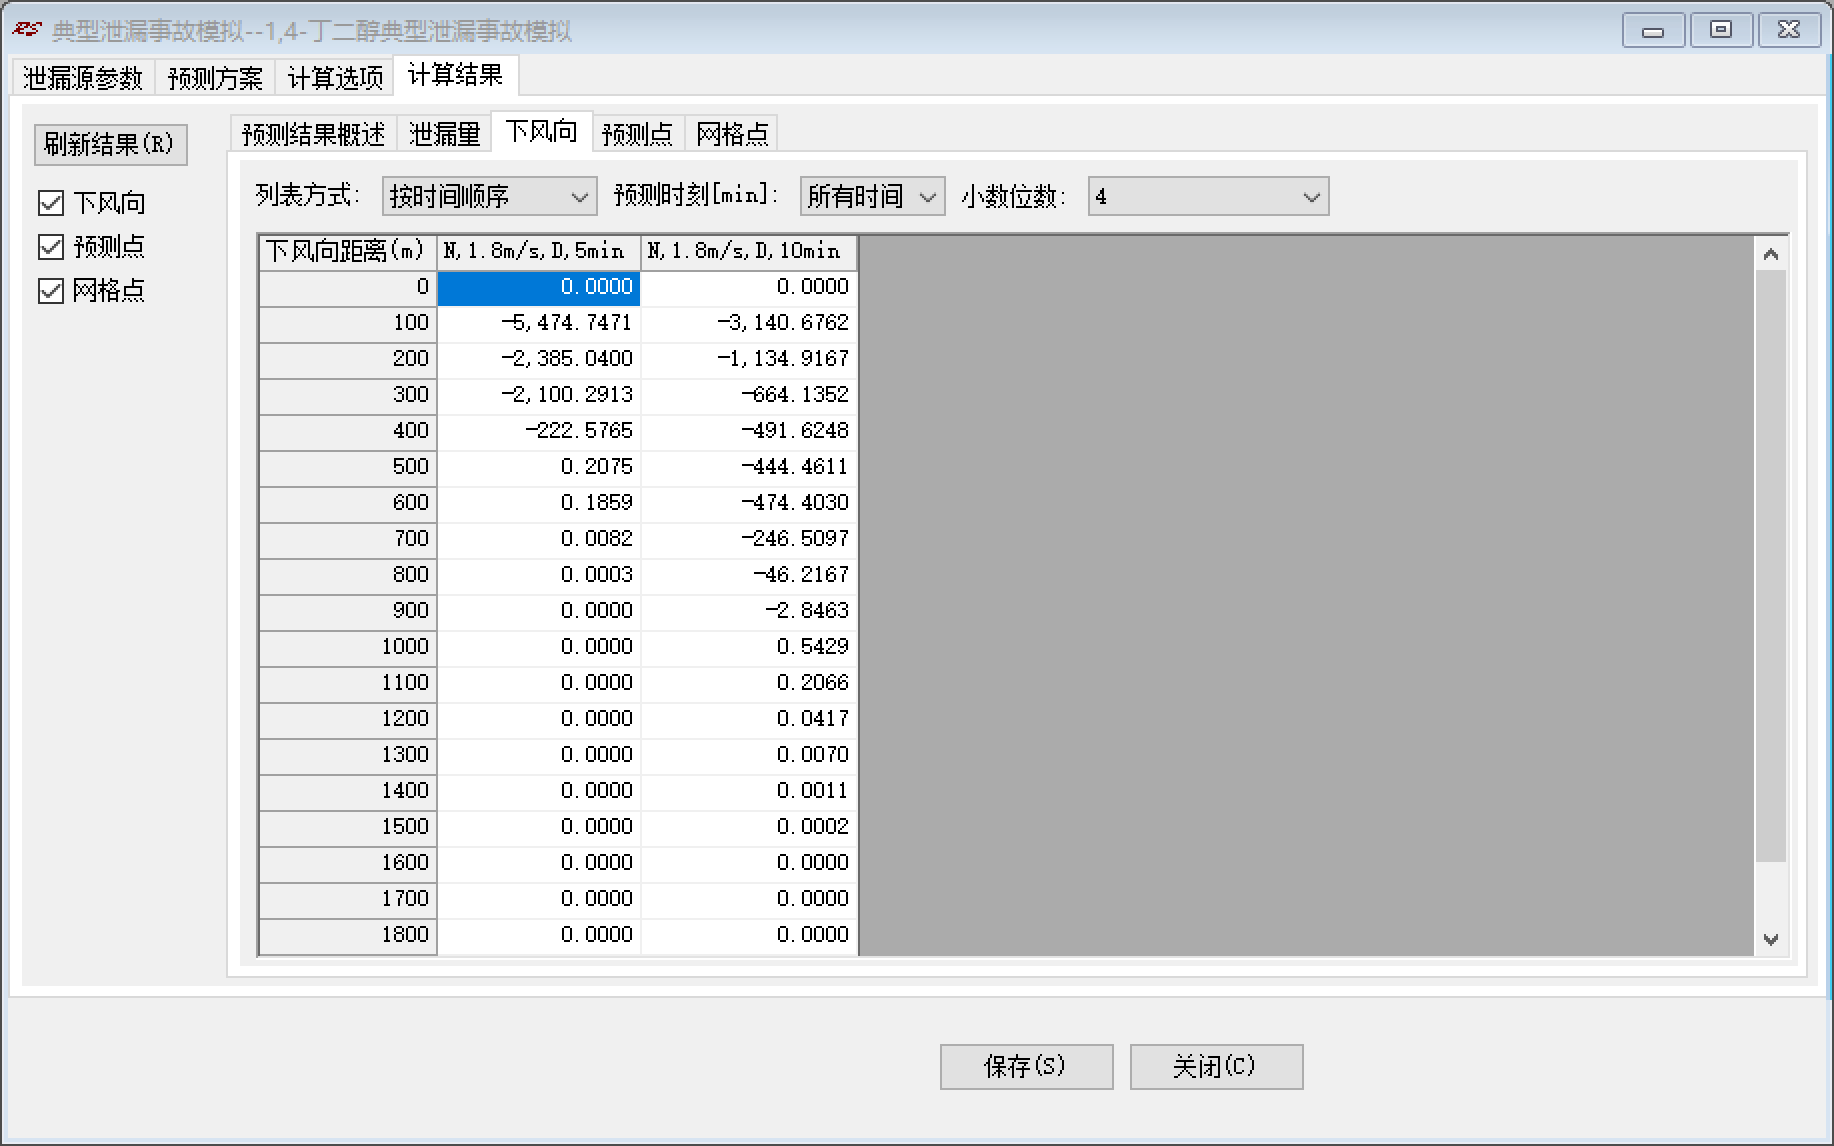The width and height of the screenshot is (1834, 1146).
Task: Select cell -664.1352
Action: click(x=749, y=395)
